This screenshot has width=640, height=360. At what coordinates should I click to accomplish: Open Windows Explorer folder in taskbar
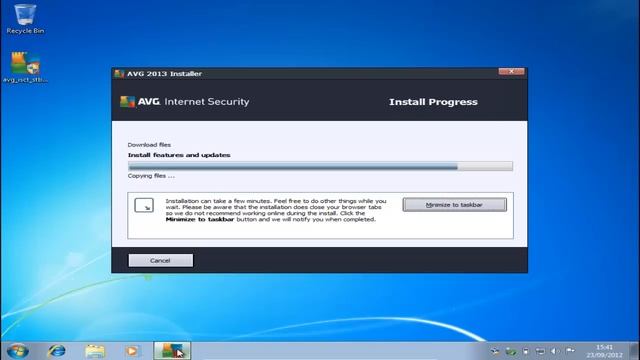pos(95,351)
